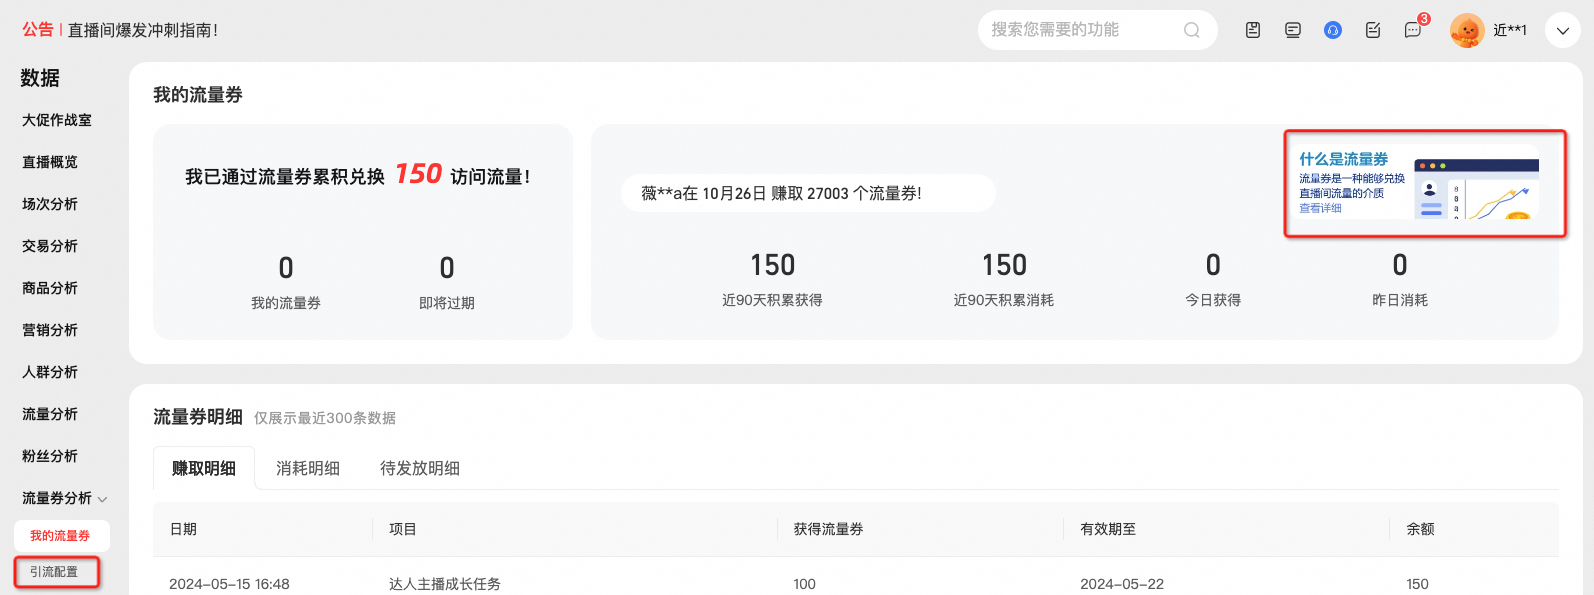The image size is (1594, 595).
Task: Open the save/document icon in header
Action: pos(1253,30)
